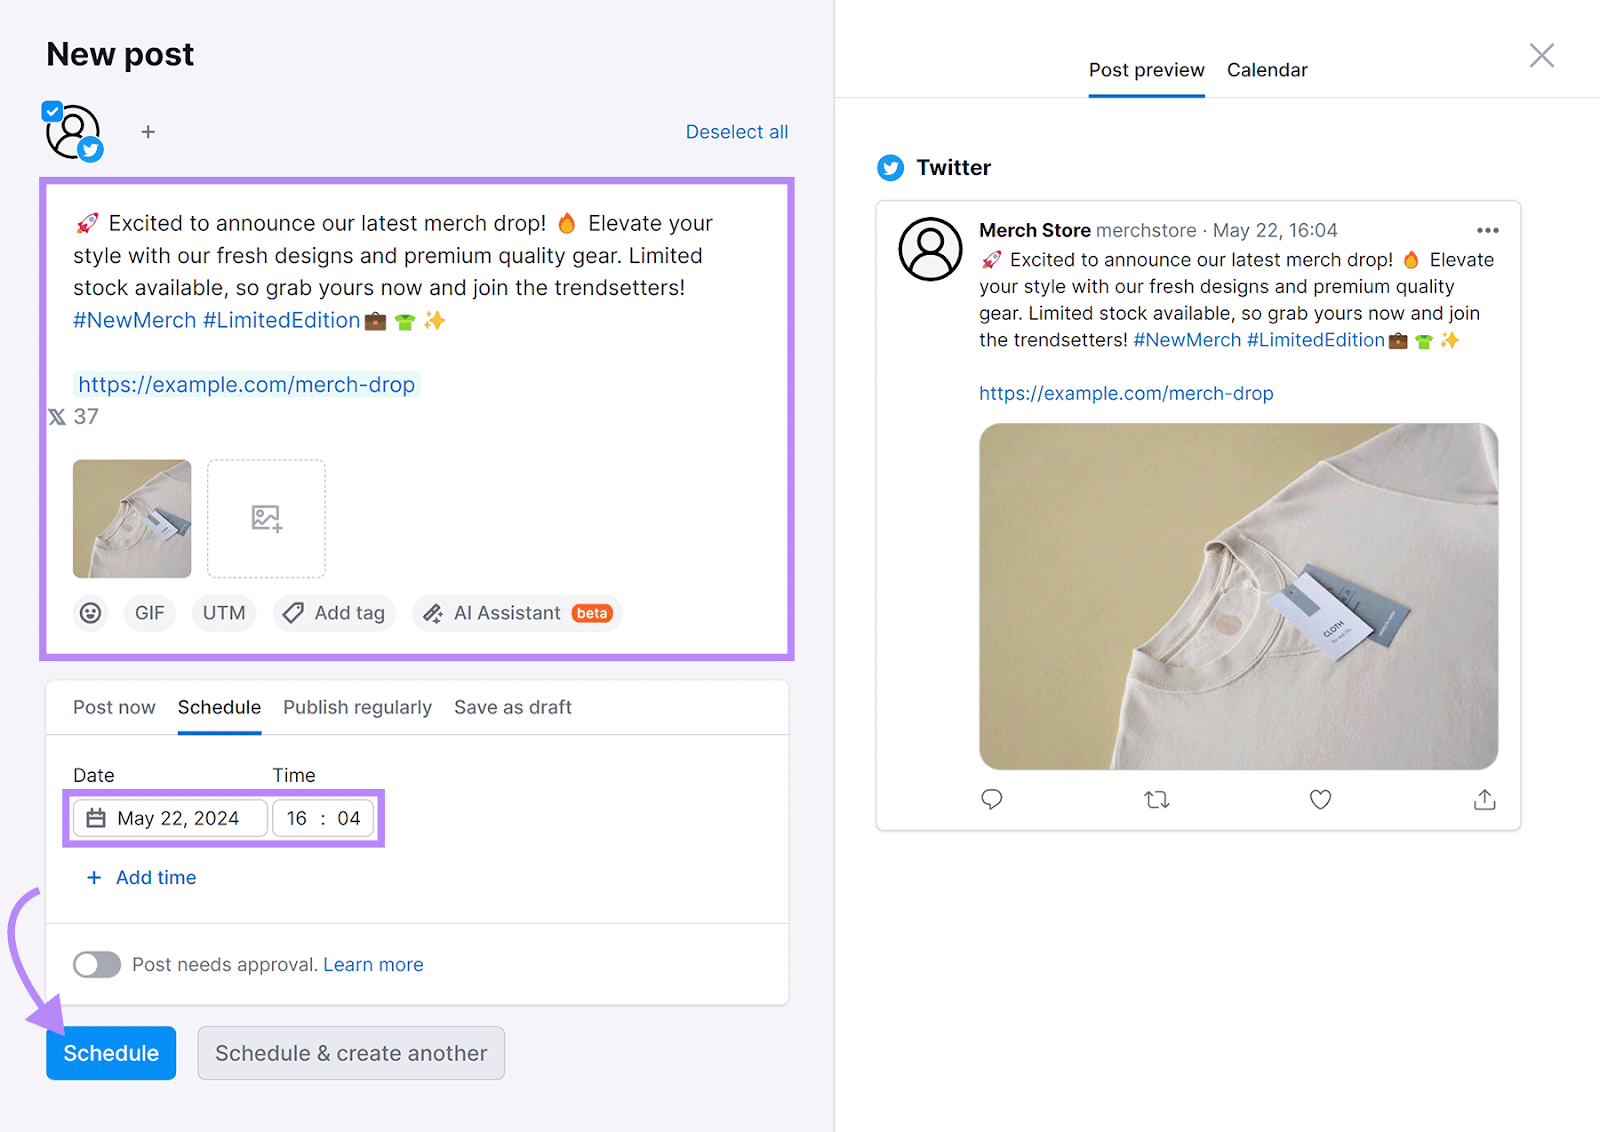Screen dimensions: 1600x1132
Task: Open the Learn more link about approval
Action: pos(373,964)
